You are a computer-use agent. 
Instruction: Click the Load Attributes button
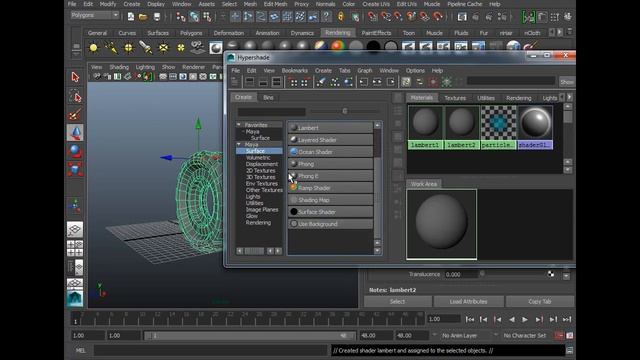[468, 302]
